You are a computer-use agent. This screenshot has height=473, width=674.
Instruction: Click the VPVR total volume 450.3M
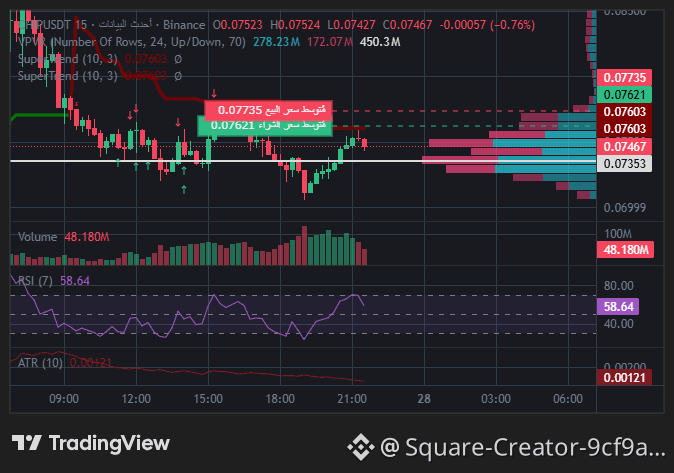(380, 42)
